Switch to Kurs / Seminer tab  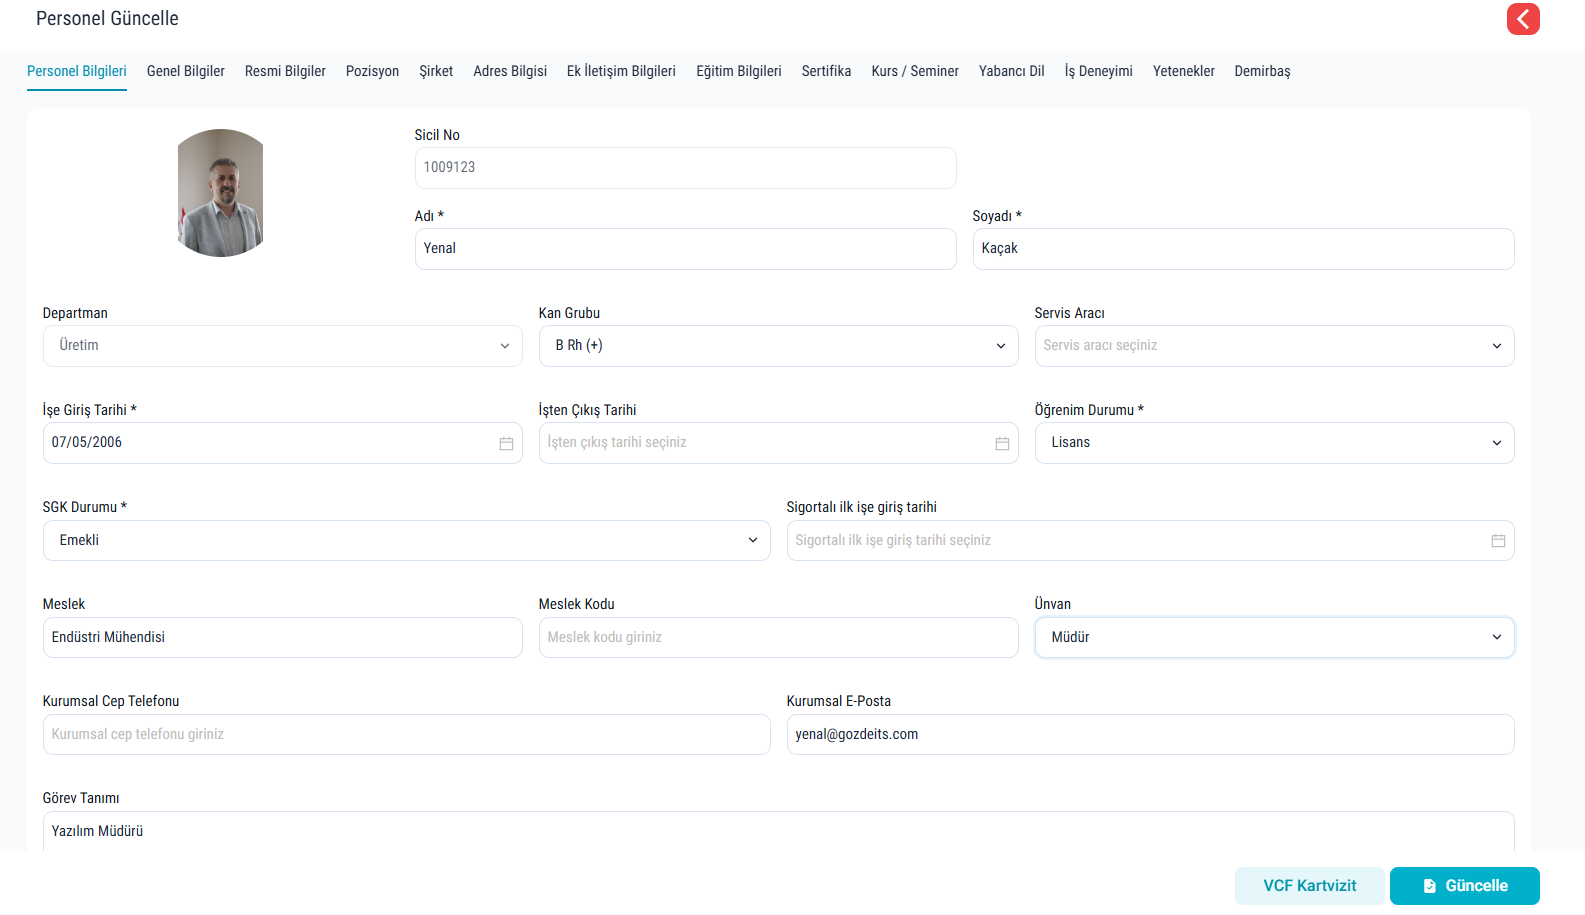point(915,71)
